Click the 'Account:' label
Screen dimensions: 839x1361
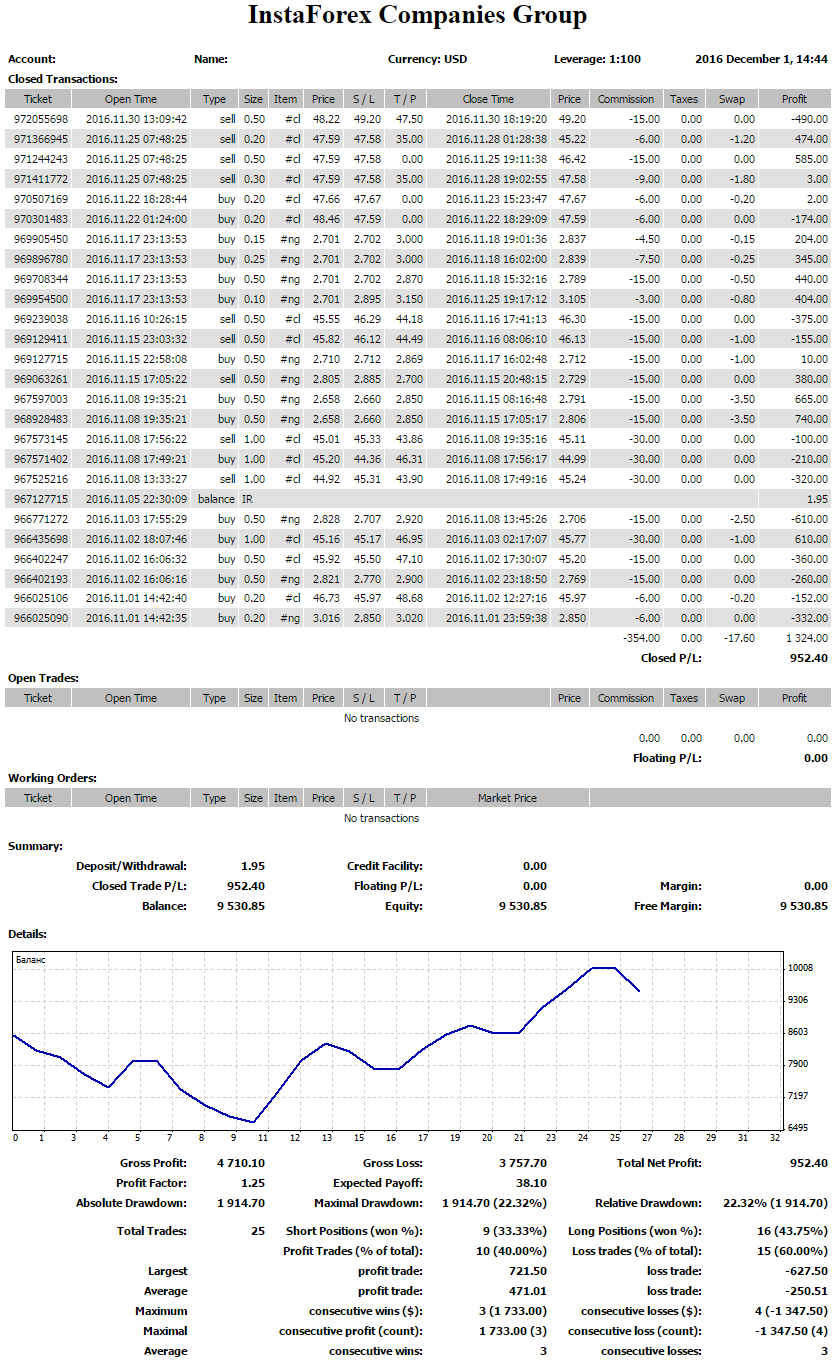(x=32, y=59)
